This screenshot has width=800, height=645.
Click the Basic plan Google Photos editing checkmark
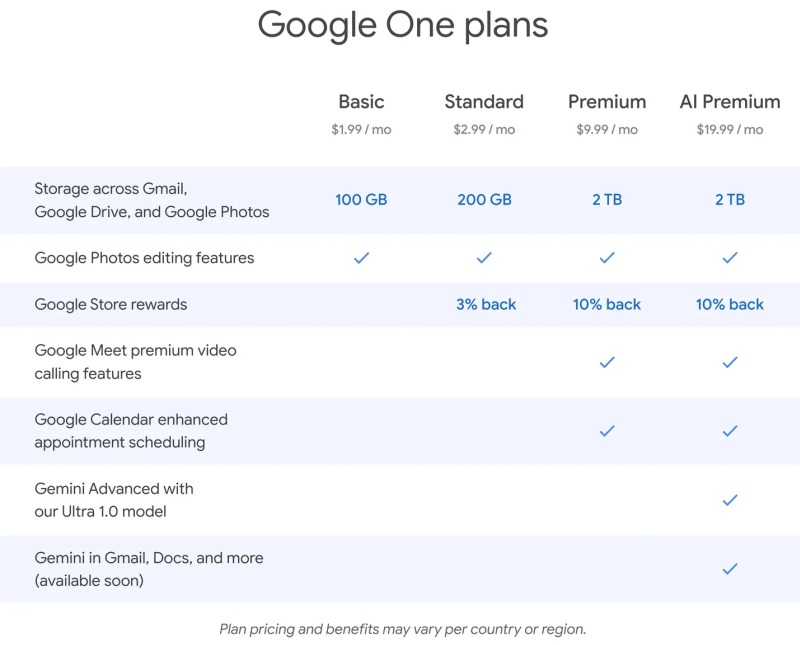pyautogui.click(x=361, y=258)
